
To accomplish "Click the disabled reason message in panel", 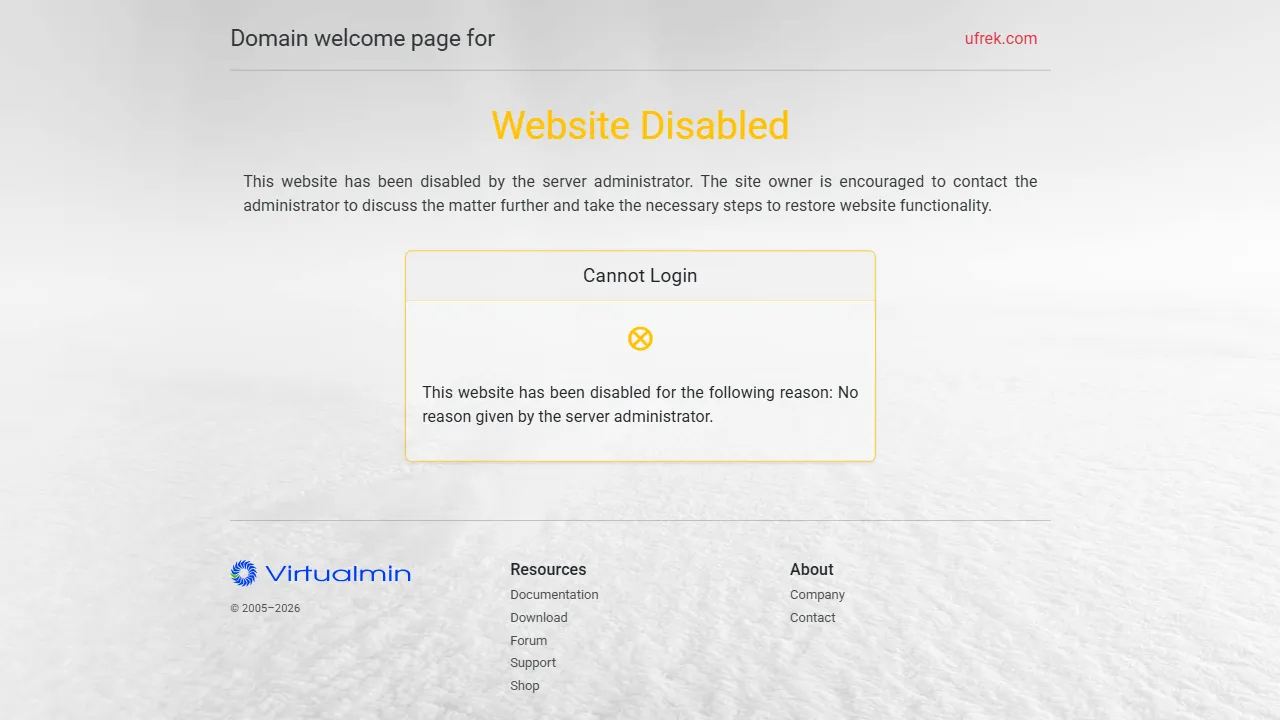I will pos(640,405).
